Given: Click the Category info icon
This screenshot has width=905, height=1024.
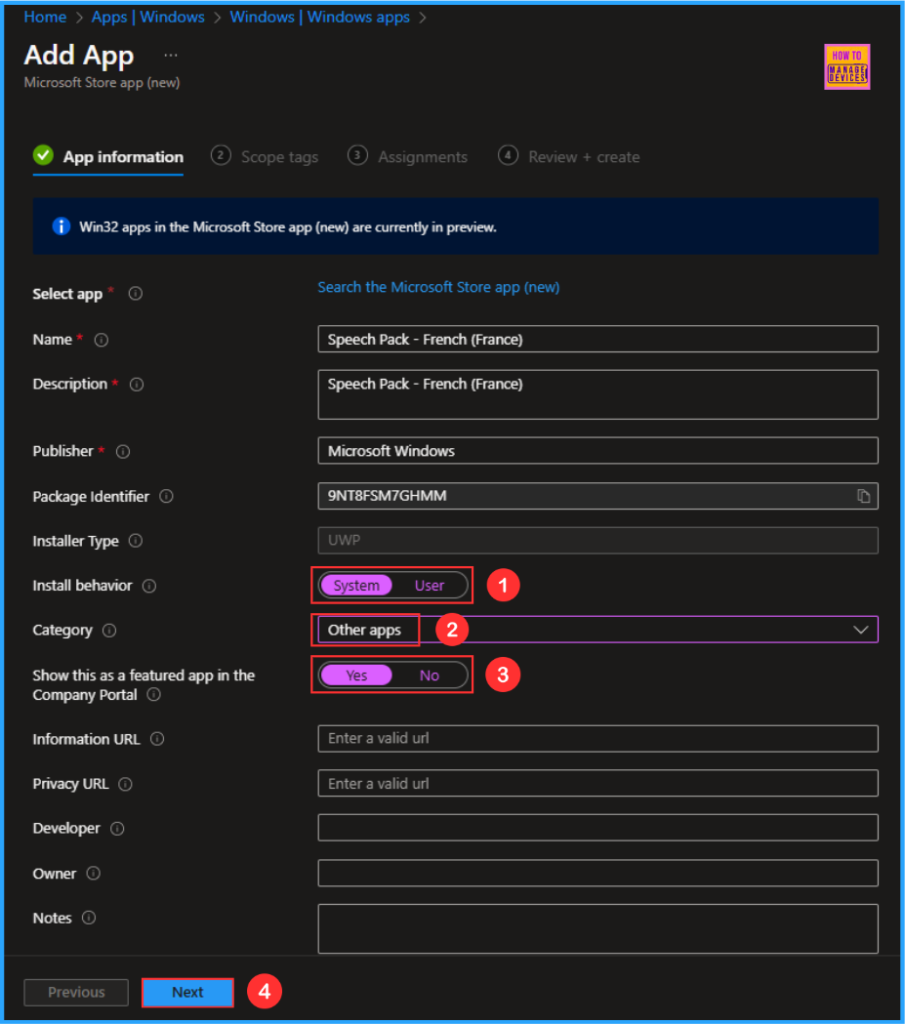Looking at the screenshot, I should (109, 630).
